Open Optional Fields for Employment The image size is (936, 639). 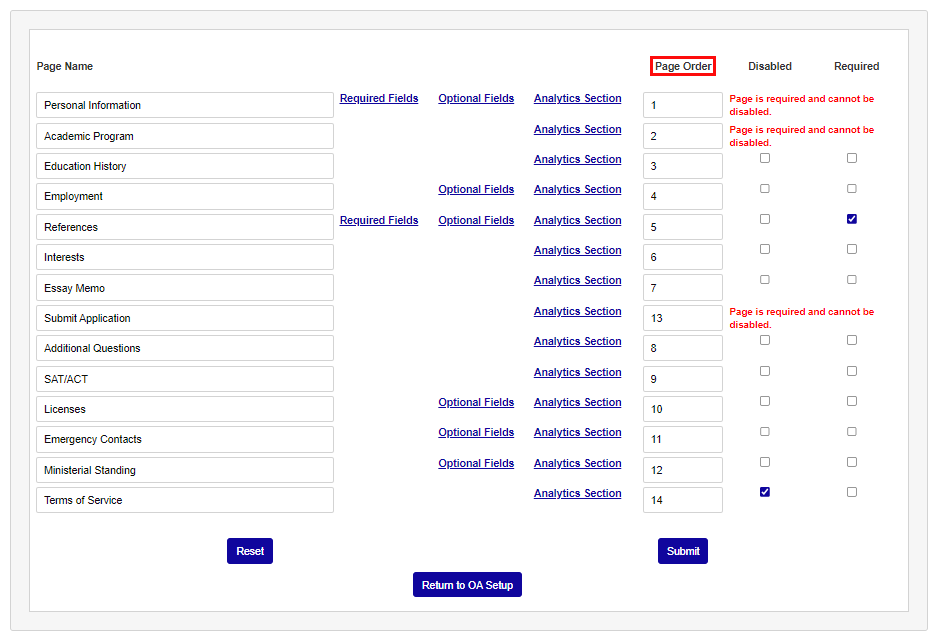click(x=476, y=189)
